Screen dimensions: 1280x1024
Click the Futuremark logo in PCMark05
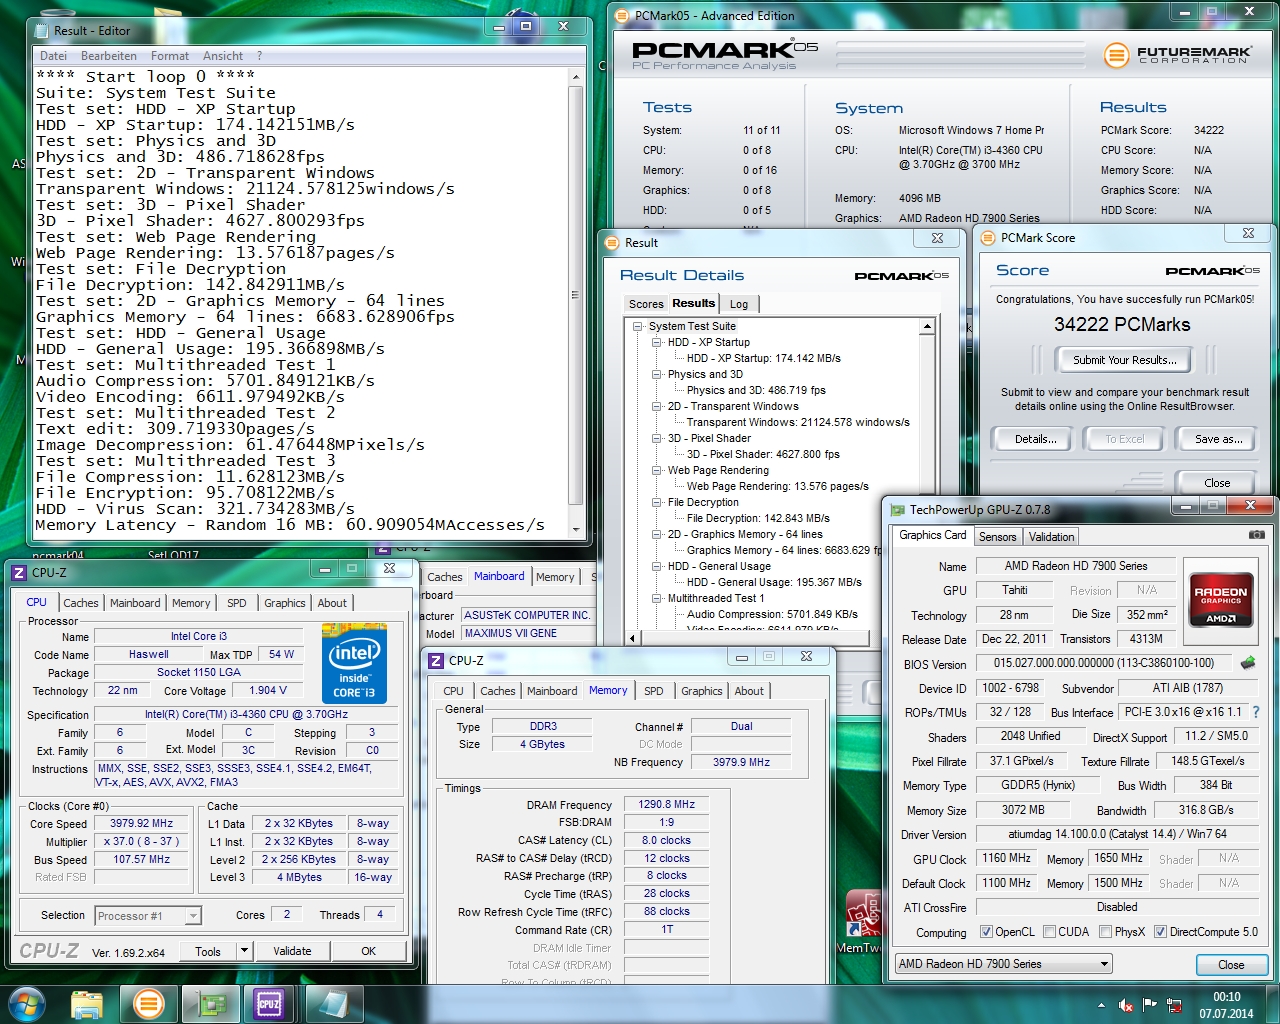pyautogui.click(x=1177, y=55)
